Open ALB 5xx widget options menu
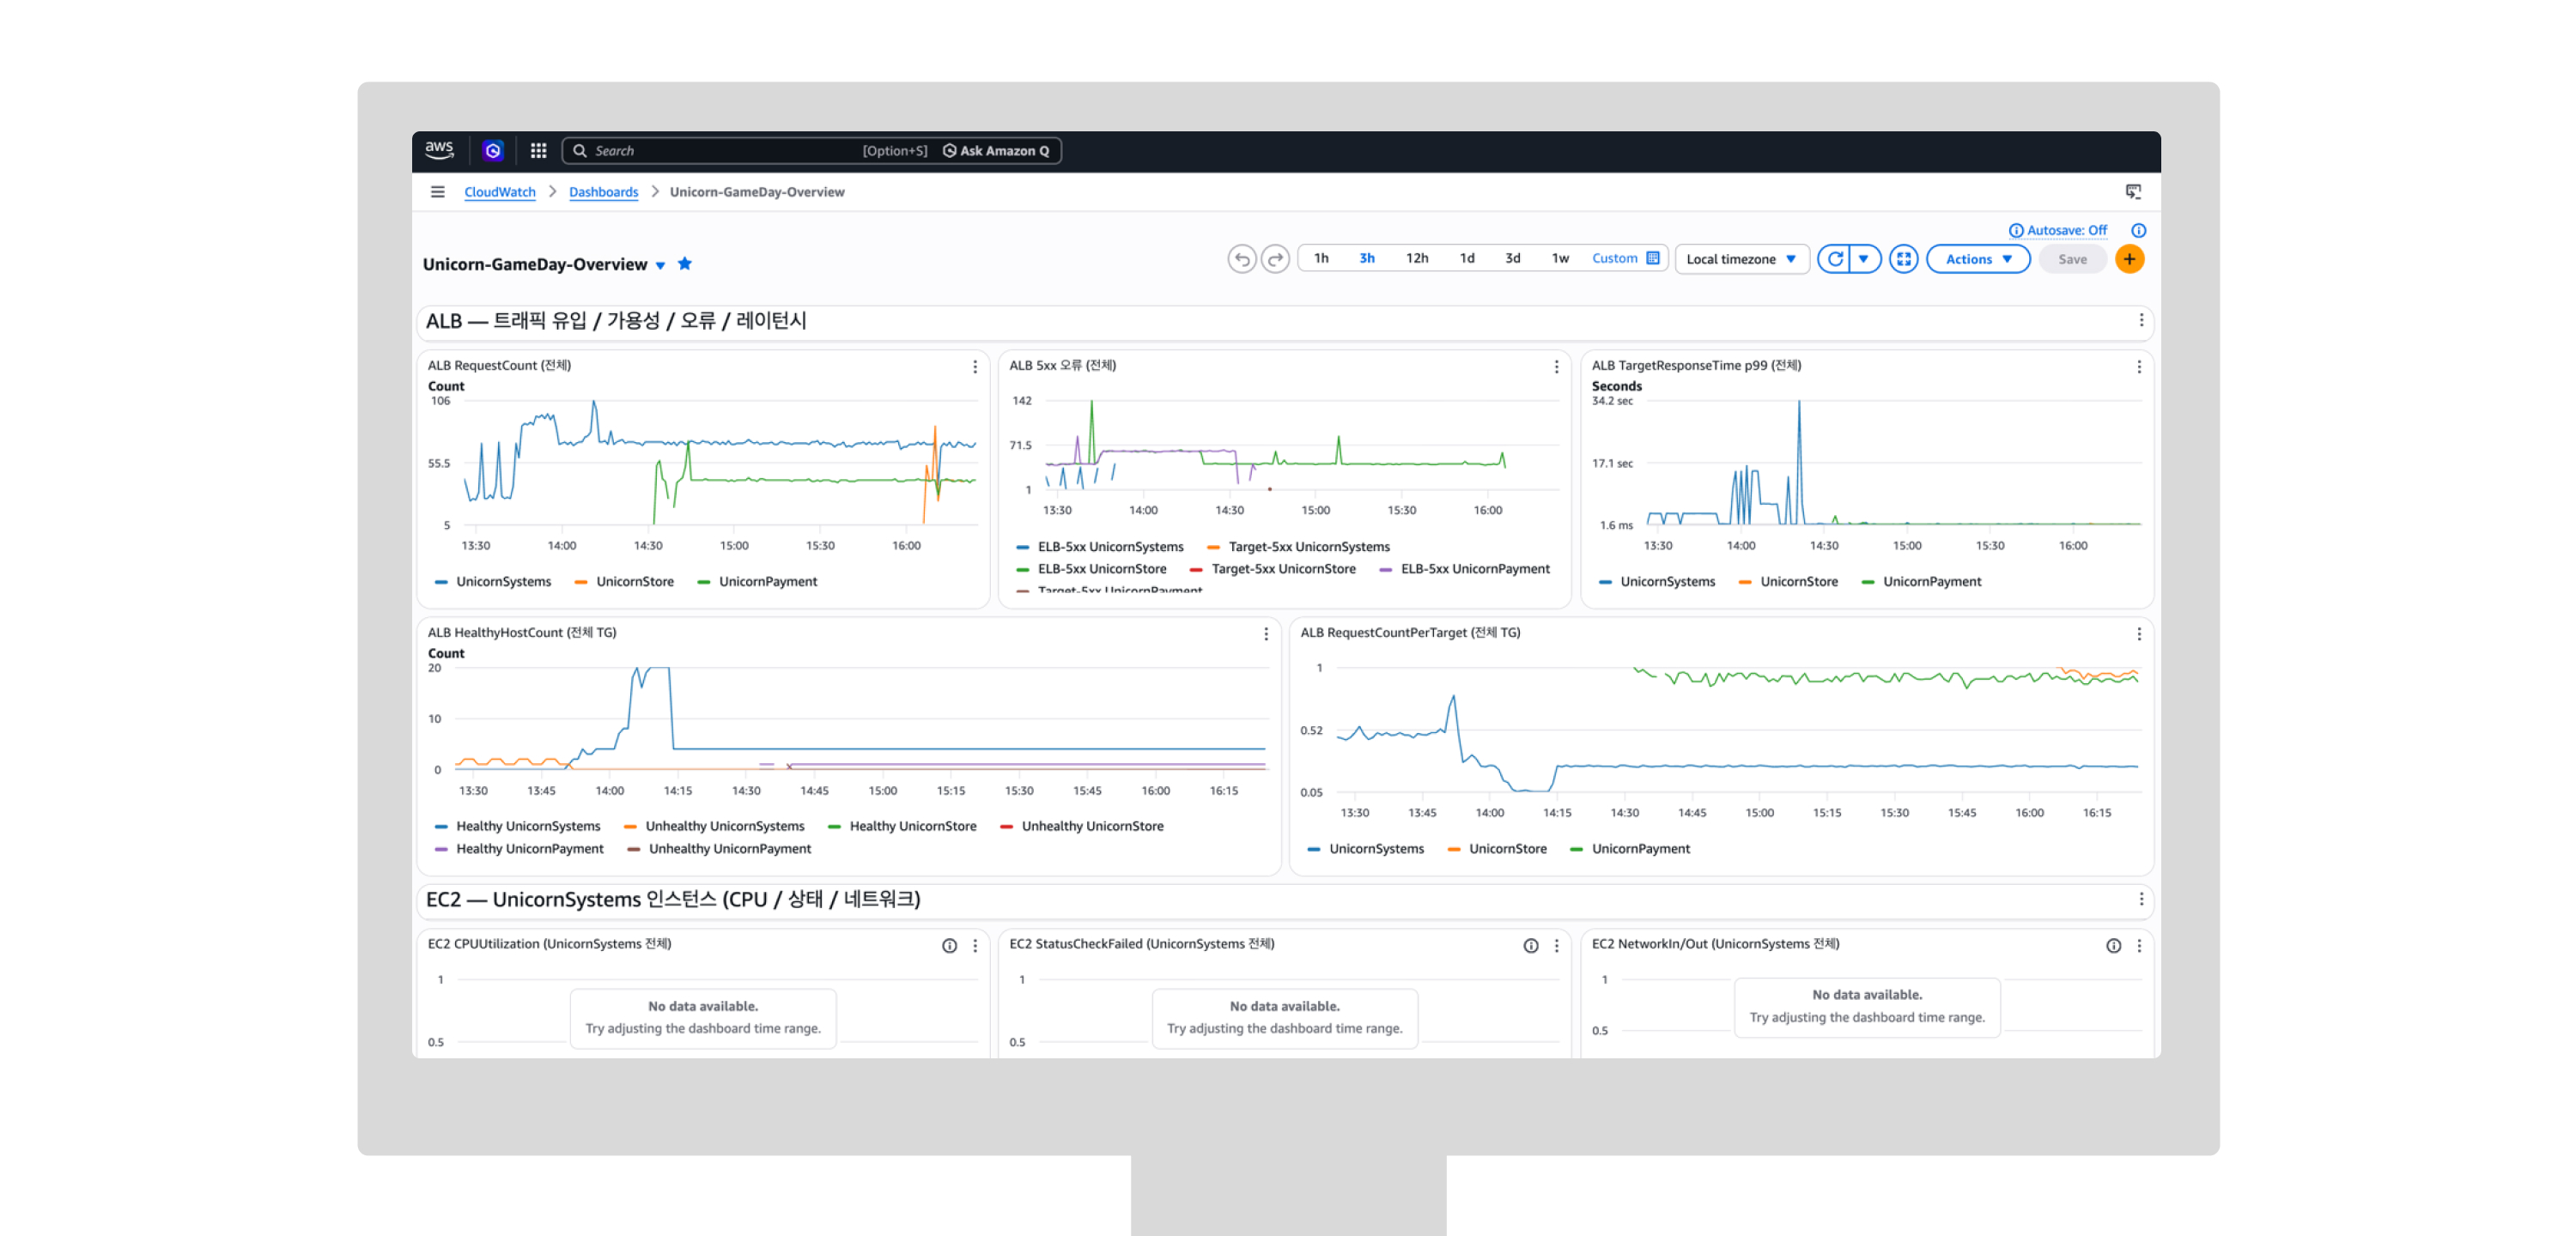Image resolution: width=2576 pixels, height=1236 pixels. tap(1556, 367)
